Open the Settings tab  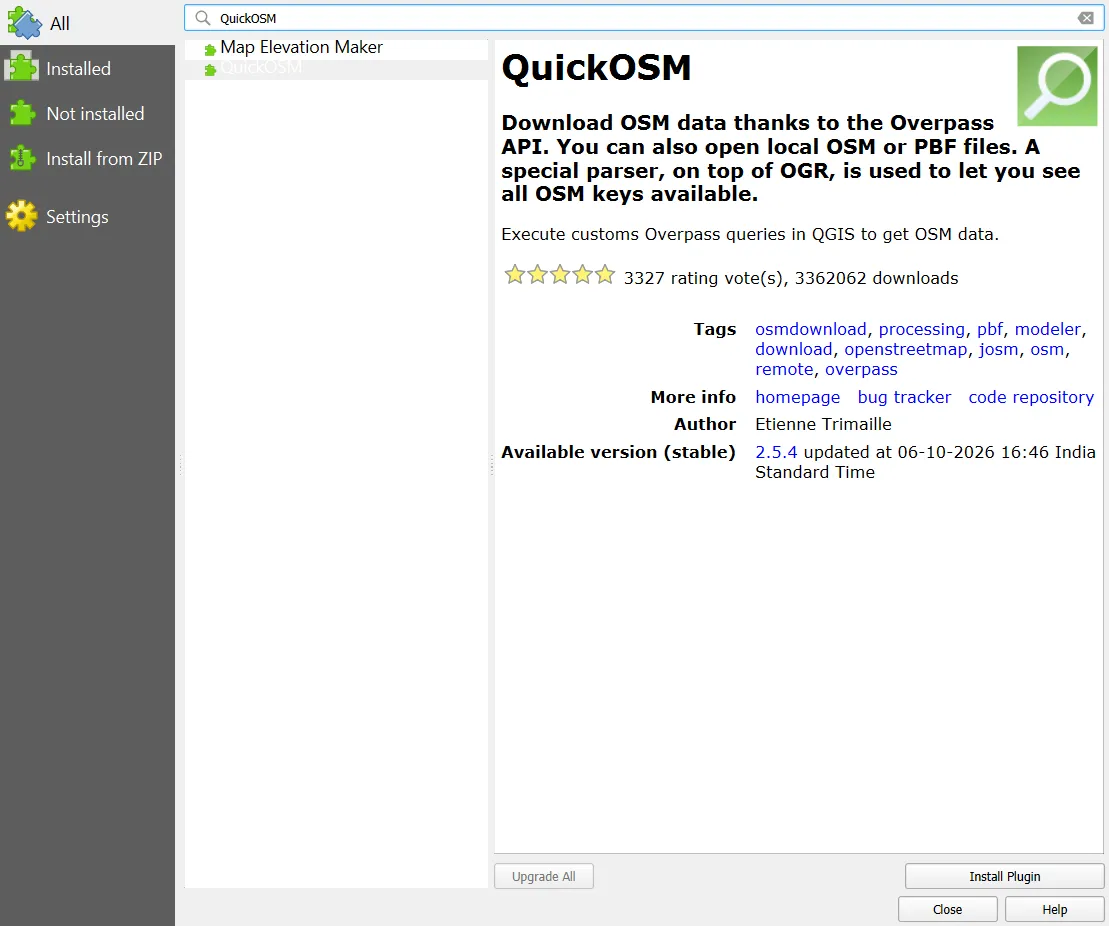click(x=87, y=216)
